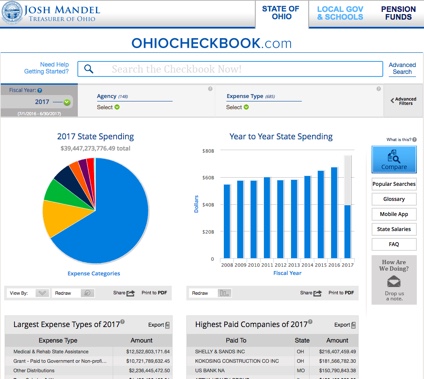Viewport: 424px width, 379px height.
Task: Click amount $12,522,603,171.64
Action: tap(148, 352)
